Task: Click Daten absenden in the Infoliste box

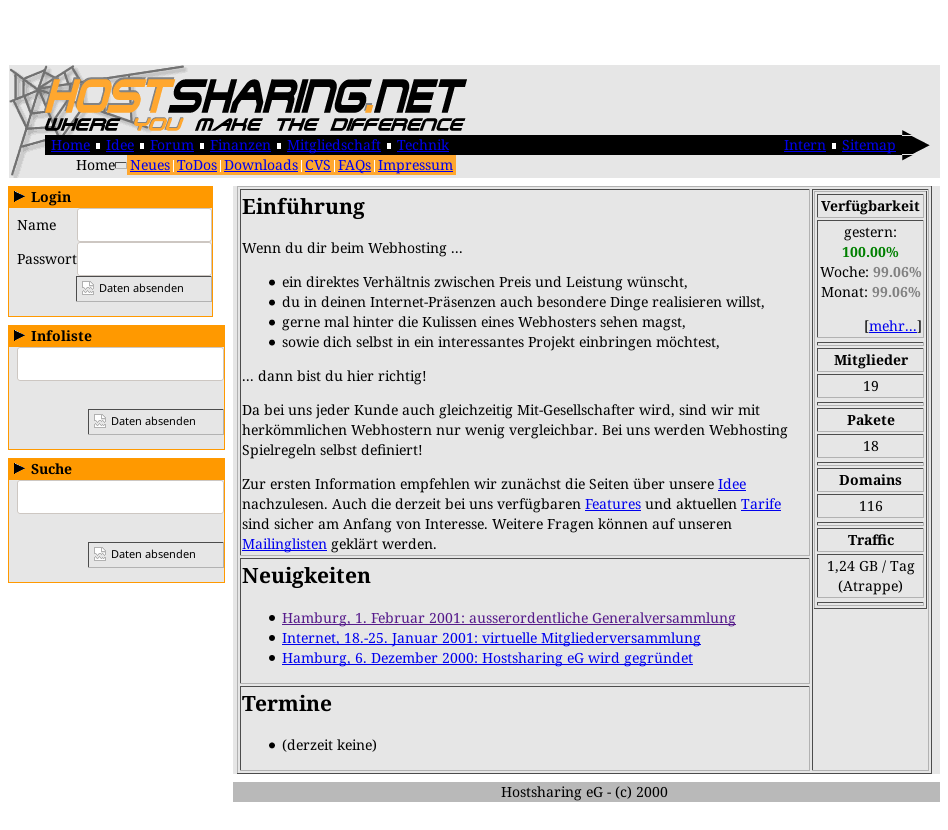Action: (x=156, y=421)
